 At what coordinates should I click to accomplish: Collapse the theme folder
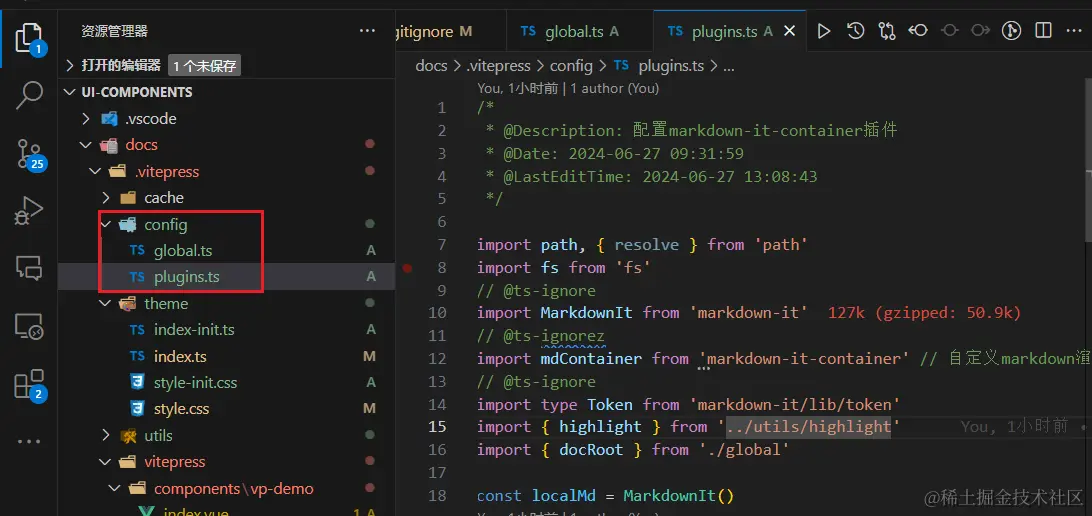[105, 304]
